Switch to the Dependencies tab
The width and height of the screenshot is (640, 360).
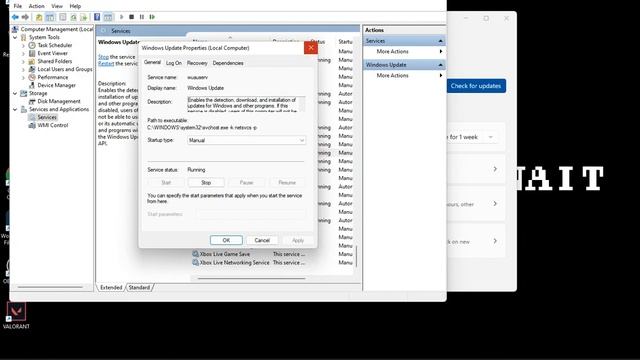(x=228, y=63)
